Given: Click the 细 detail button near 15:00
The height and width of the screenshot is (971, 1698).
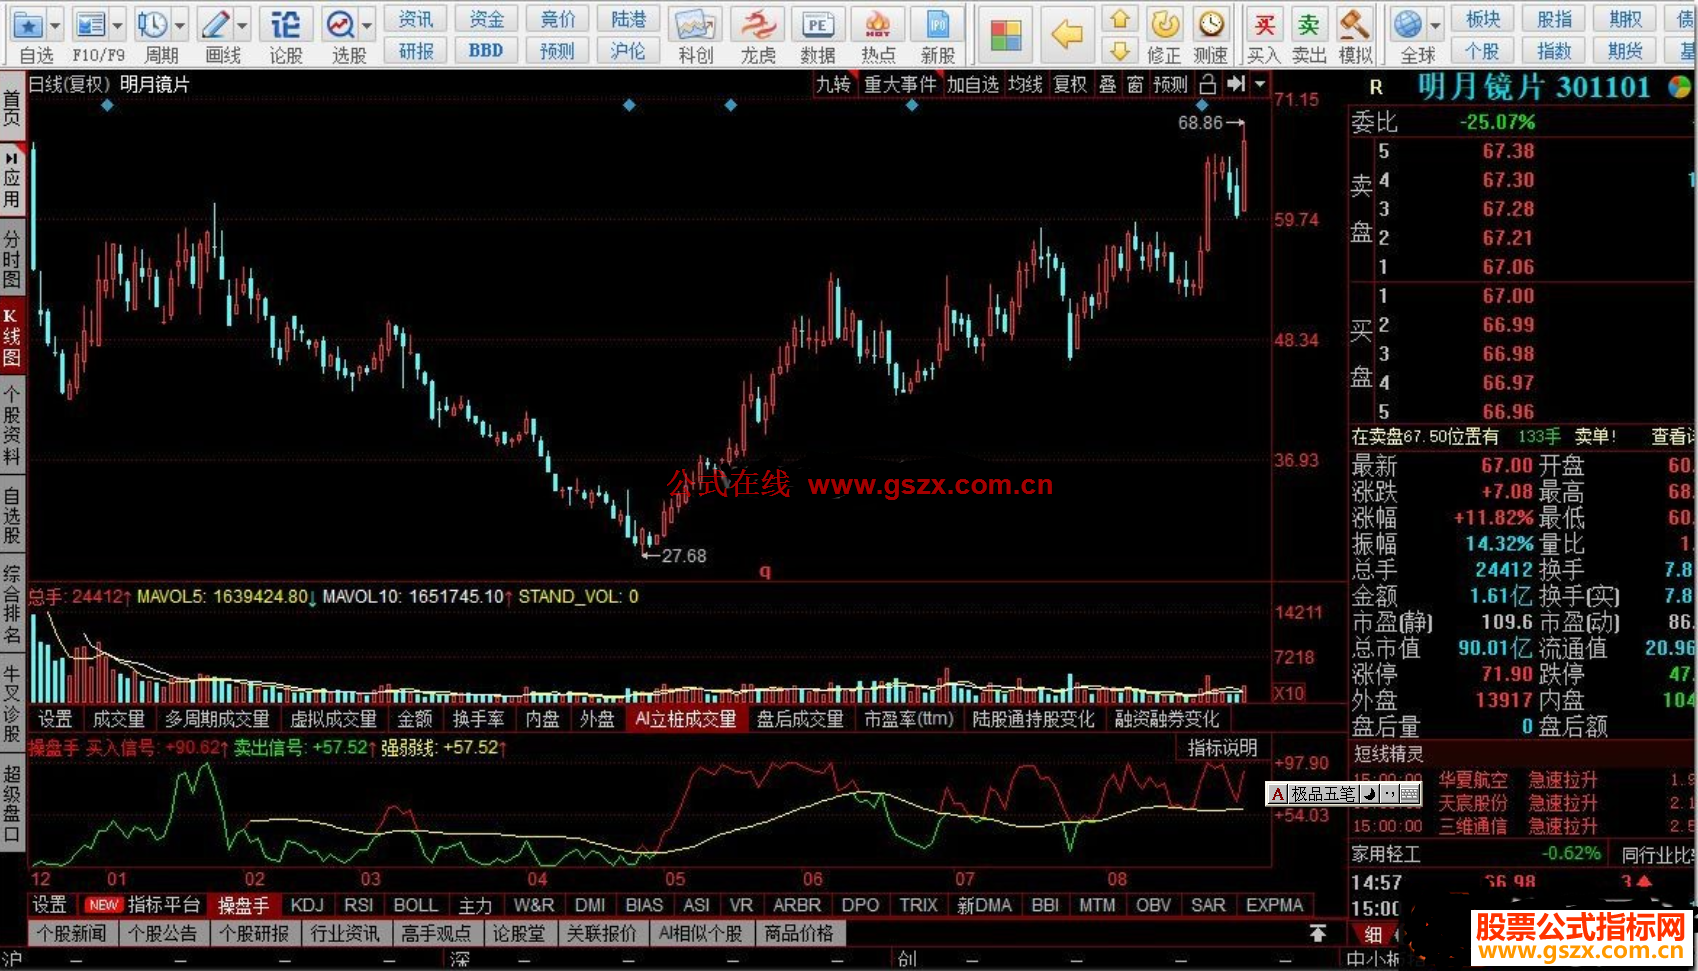Looking at the screenshot, I should tap(1373, 934).
